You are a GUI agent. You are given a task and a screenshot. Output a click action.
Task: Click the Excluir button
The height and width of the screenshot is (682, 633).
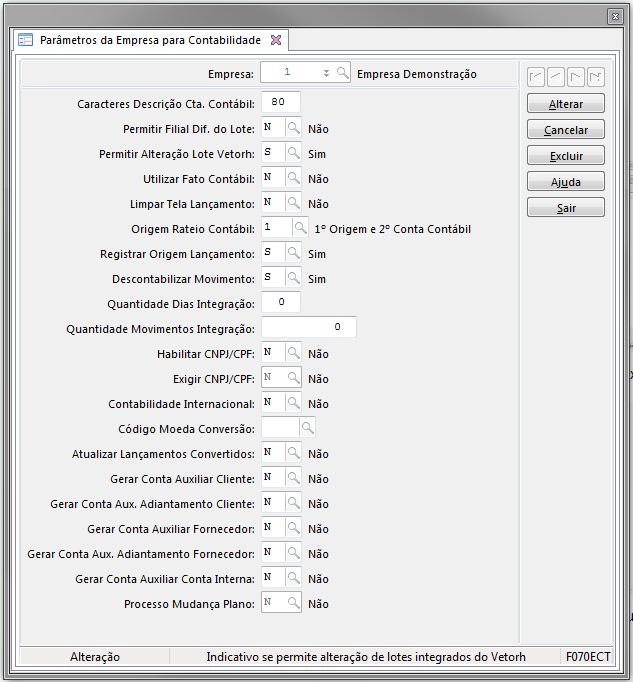[x=566, y=155]
